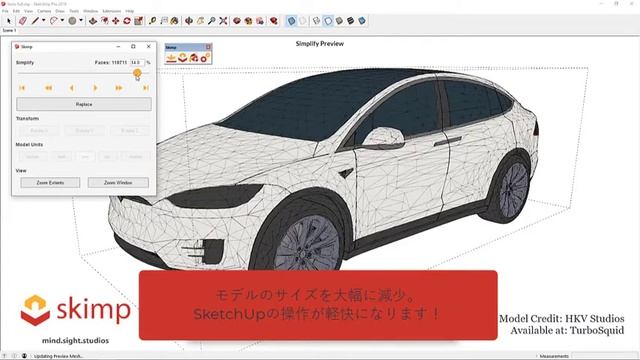The image size is (640, 360).
Task: Click the person icon in status bar
Action: click(x=24, y=356)
